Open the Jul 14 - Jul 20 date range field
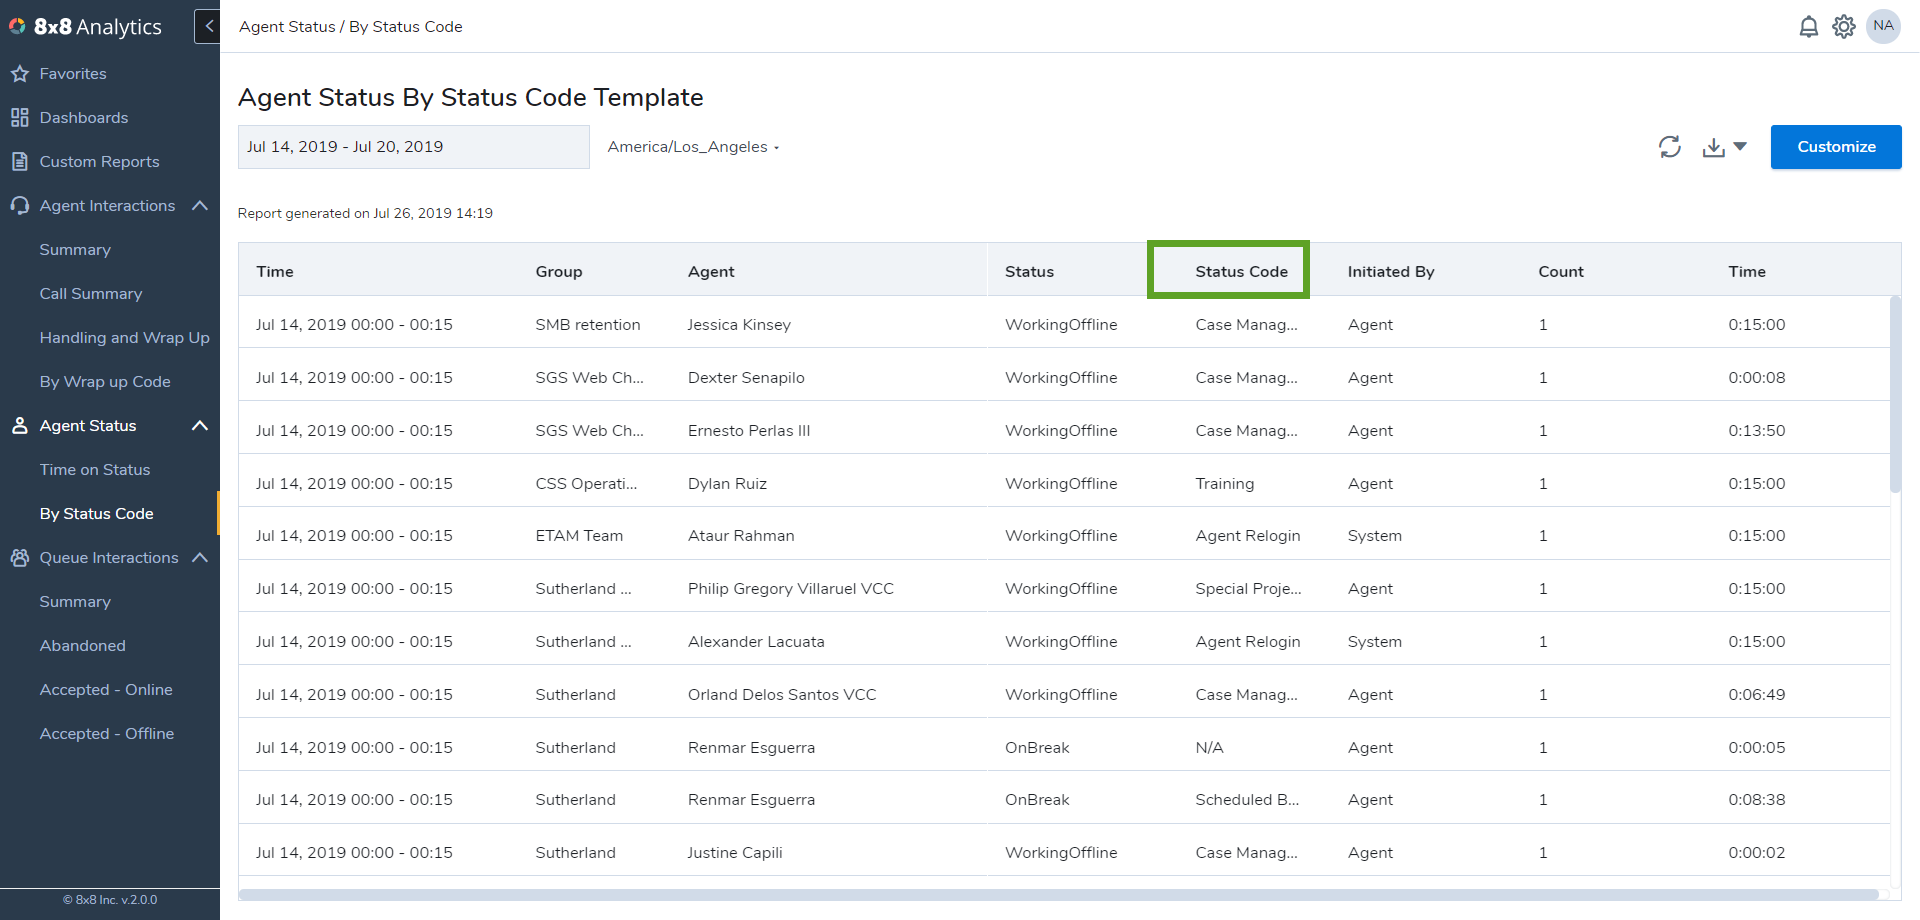The width and height of the screenshot is (1920, 920). [413, 146]
